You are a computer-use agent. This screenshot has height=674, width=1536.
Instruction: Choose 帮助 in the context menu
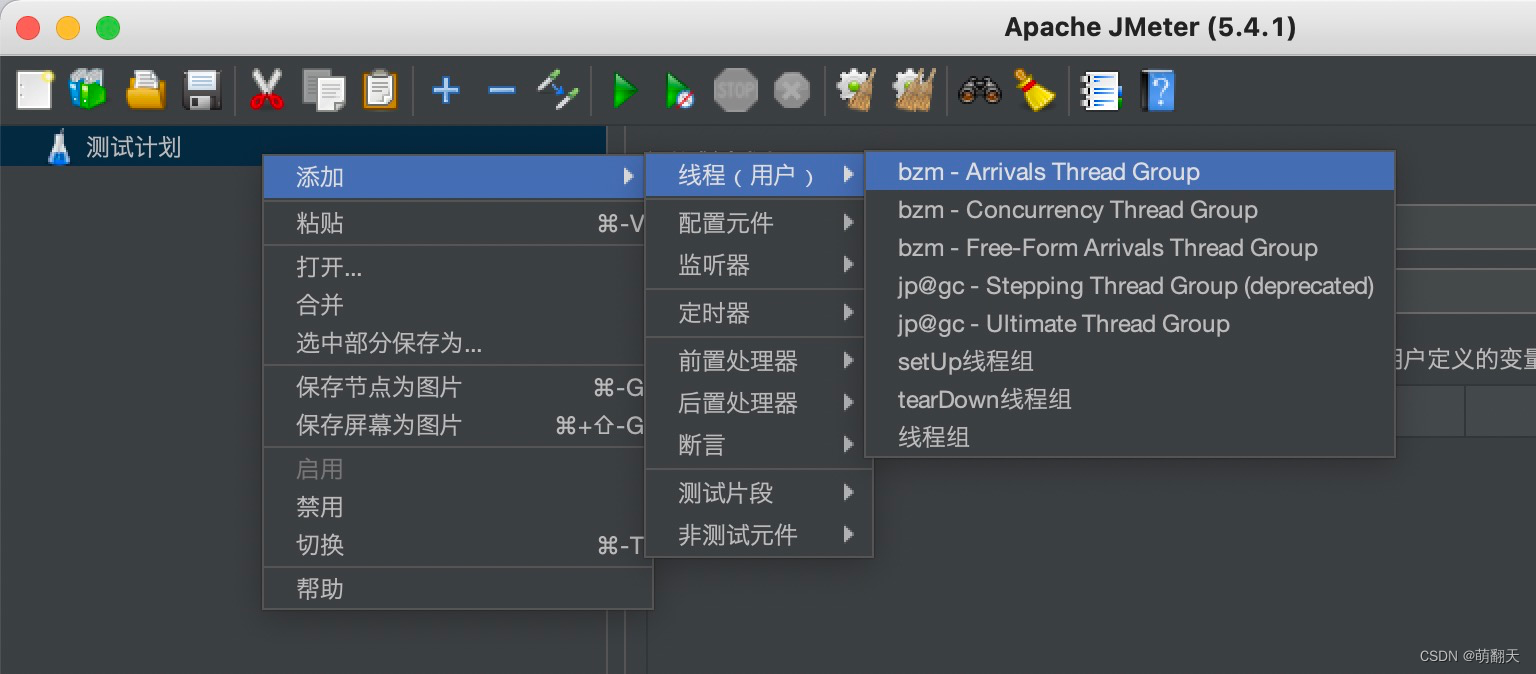[457, 589]
